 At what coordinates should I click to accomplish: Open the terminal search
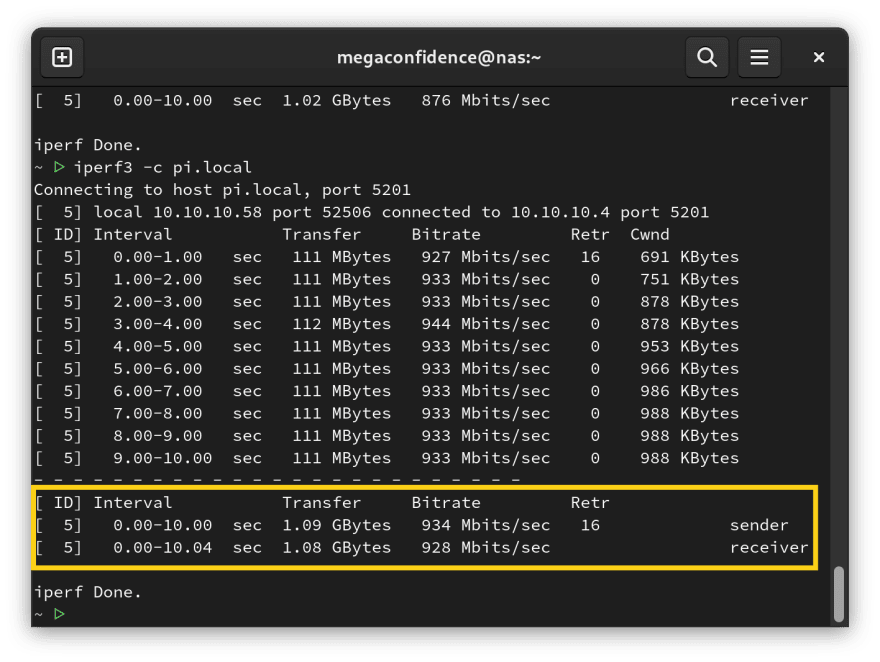(707, 57)
